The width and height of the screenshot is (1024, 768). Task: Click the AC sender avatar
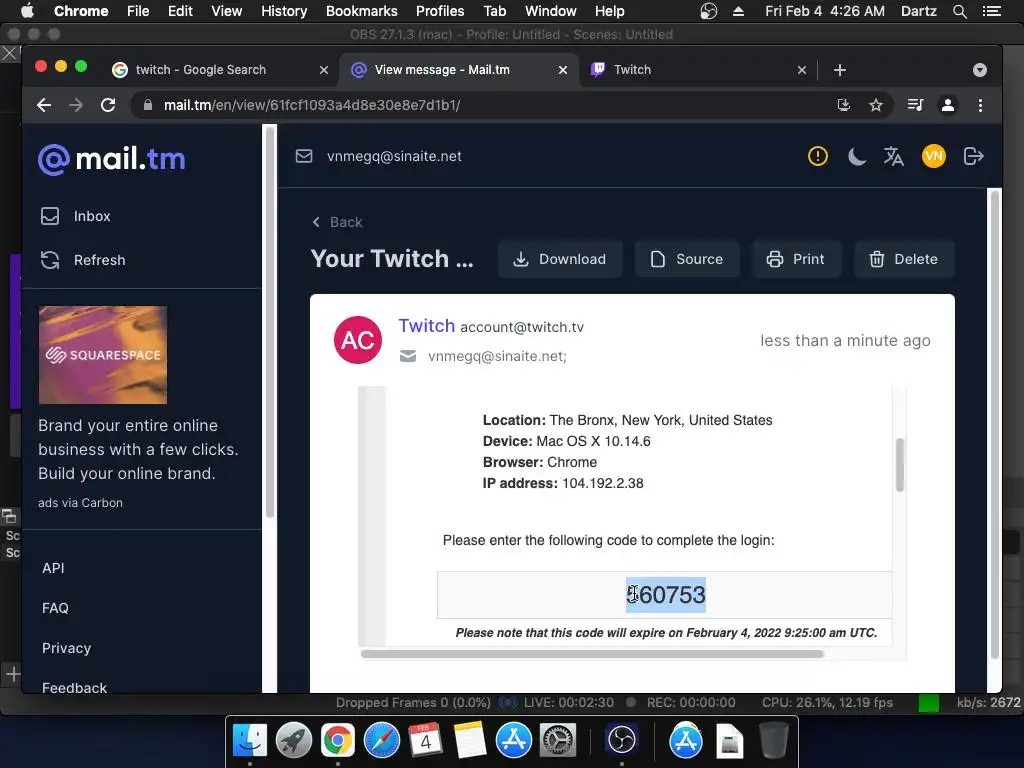(x=358, y=340)
